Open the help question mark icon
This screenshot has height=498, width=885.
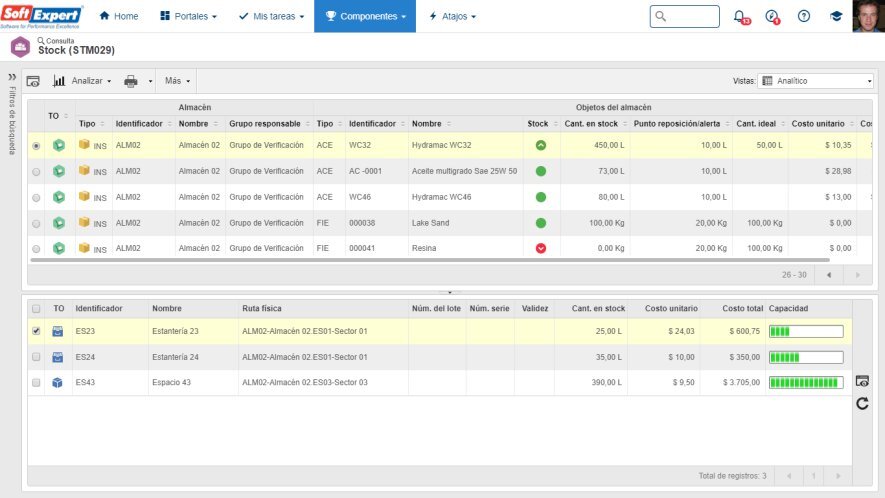(804, 16)
